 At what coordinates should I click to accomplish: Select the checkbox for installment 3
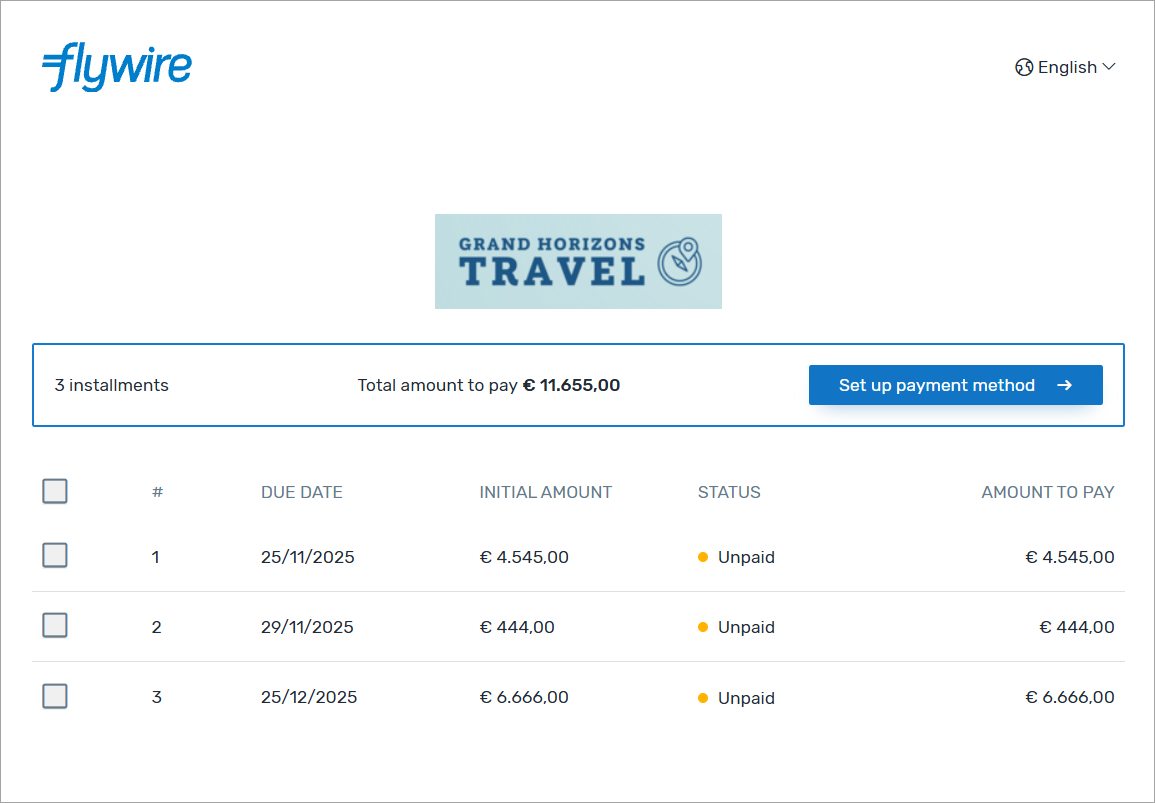tap(55, 696)
